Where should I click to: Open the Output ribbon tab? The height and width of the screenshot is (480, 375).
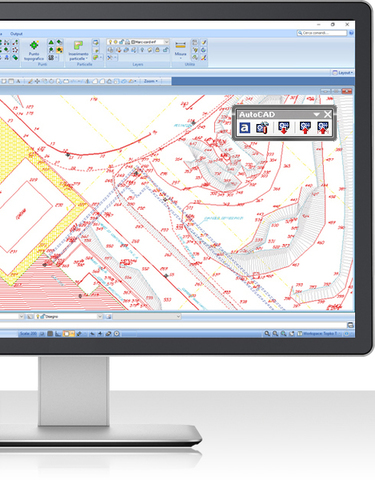pyautogui.click(x=16, y=34)
